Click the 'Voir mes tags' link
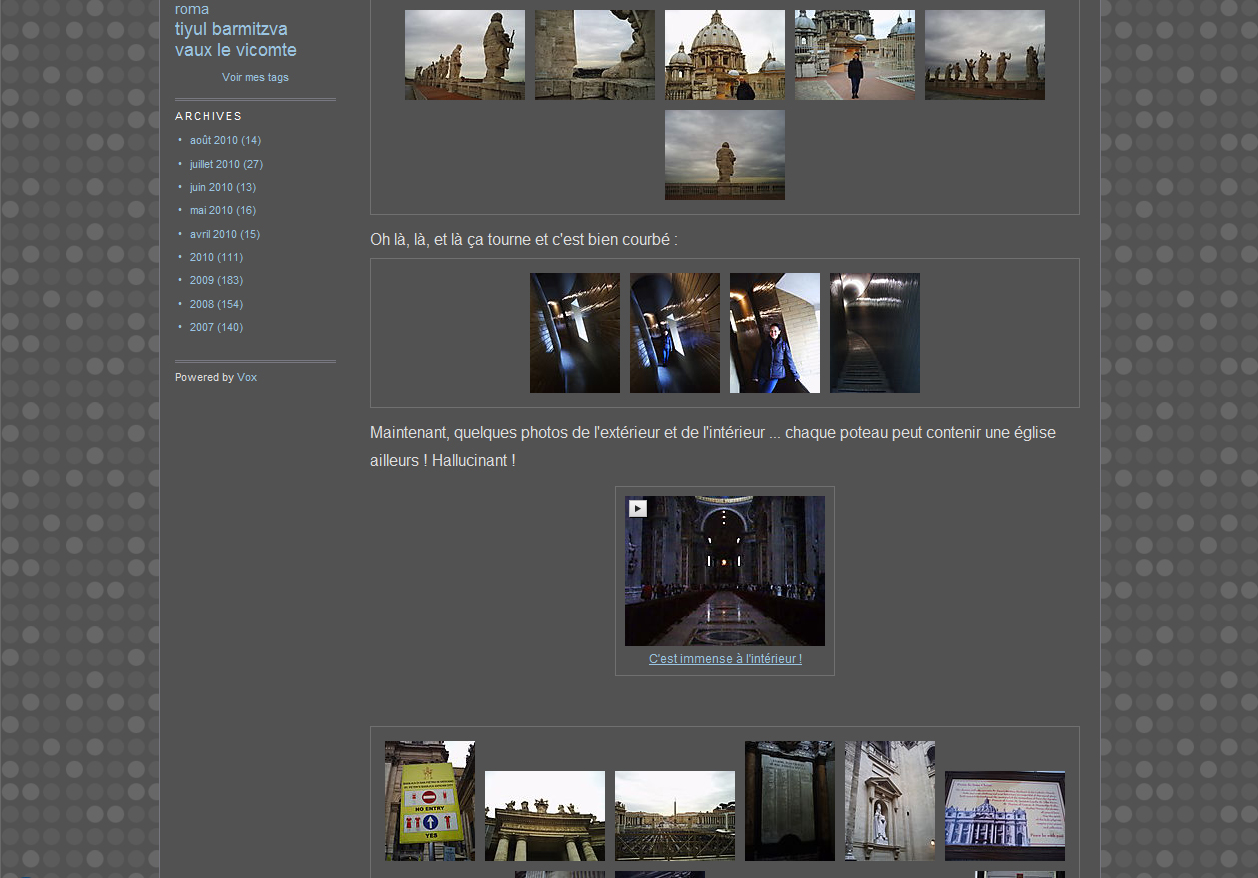1258x878 pixels. [255, 77]
